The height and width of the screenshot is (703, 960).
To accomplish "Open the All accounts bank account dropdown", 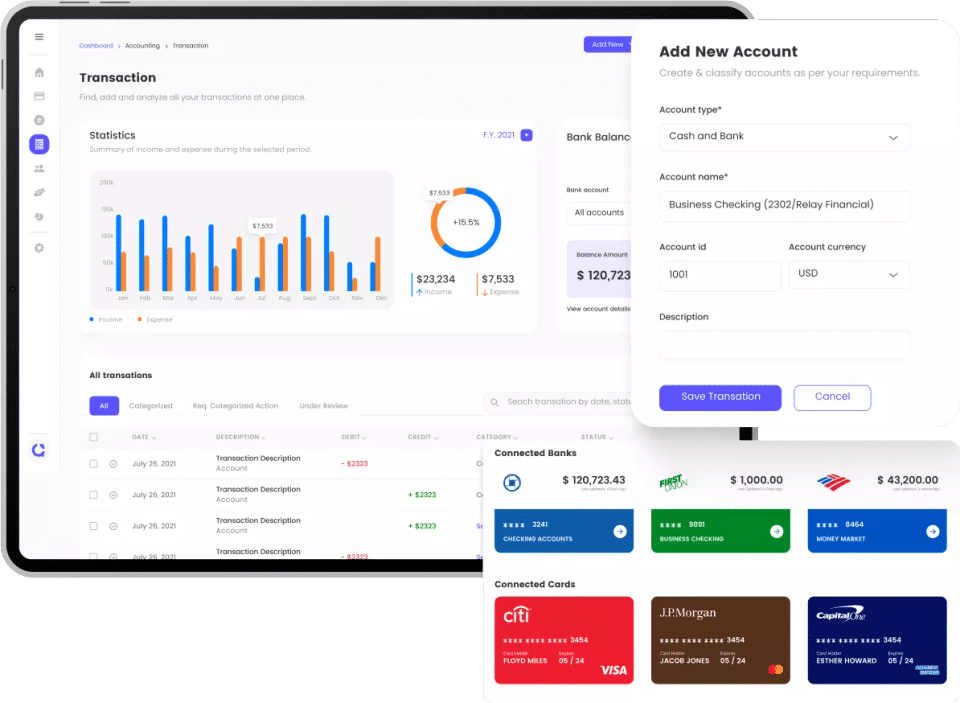I will pyautogui.click(x=599, y=212).
